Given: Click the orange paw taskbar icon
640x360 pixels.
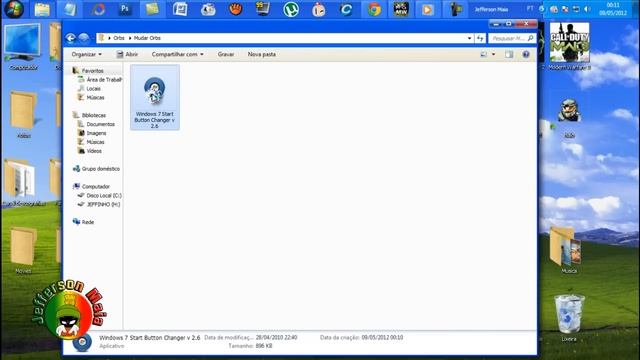Looking at the screenshot, I should (236, 9).
